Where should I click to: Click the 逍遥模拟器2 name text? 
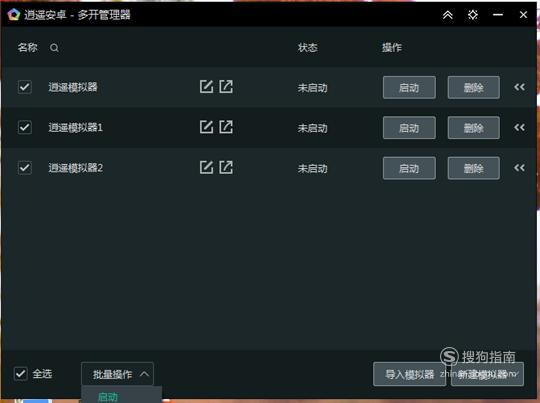pos(75,168)
